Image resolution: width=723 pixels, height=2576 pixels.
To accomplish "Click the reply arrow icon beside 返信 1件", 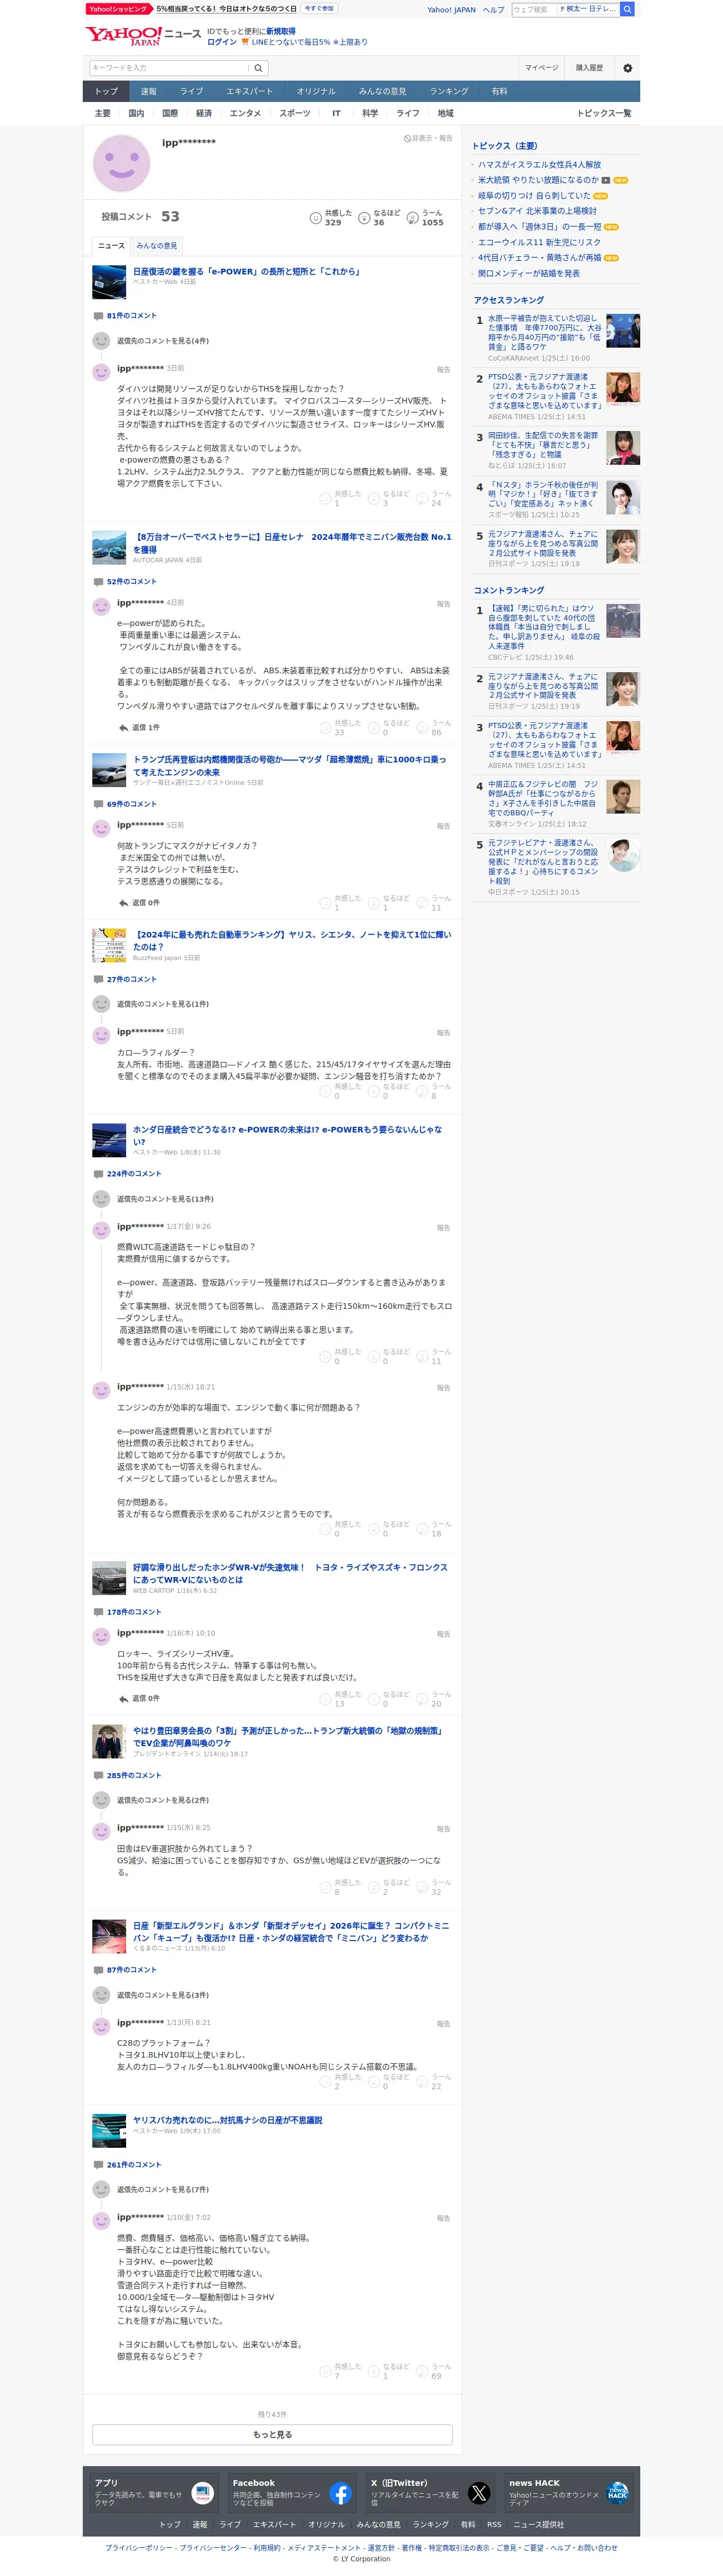I will [x=123, y=728].
